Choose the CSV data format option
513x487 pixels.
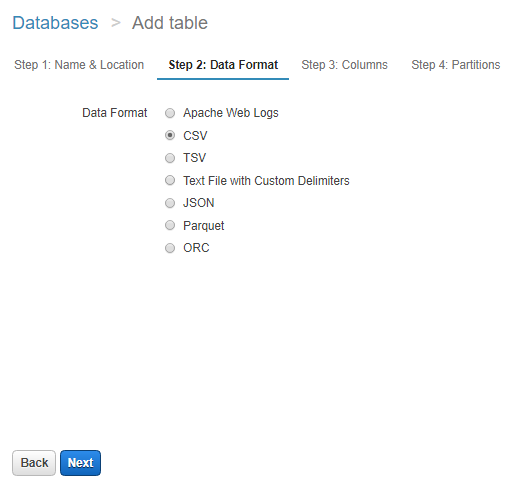pyautogui.click(x=170, y=136)
